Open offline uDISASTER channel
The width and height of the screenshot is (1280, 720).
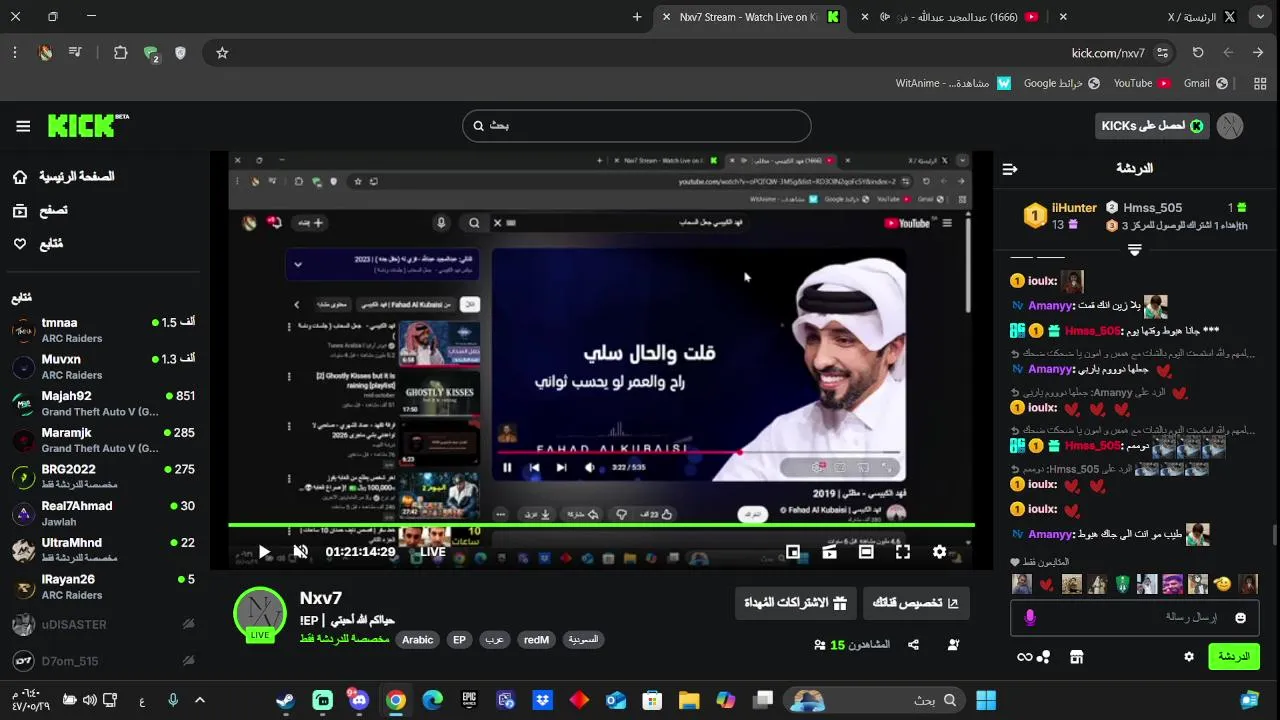coord(103,624)
